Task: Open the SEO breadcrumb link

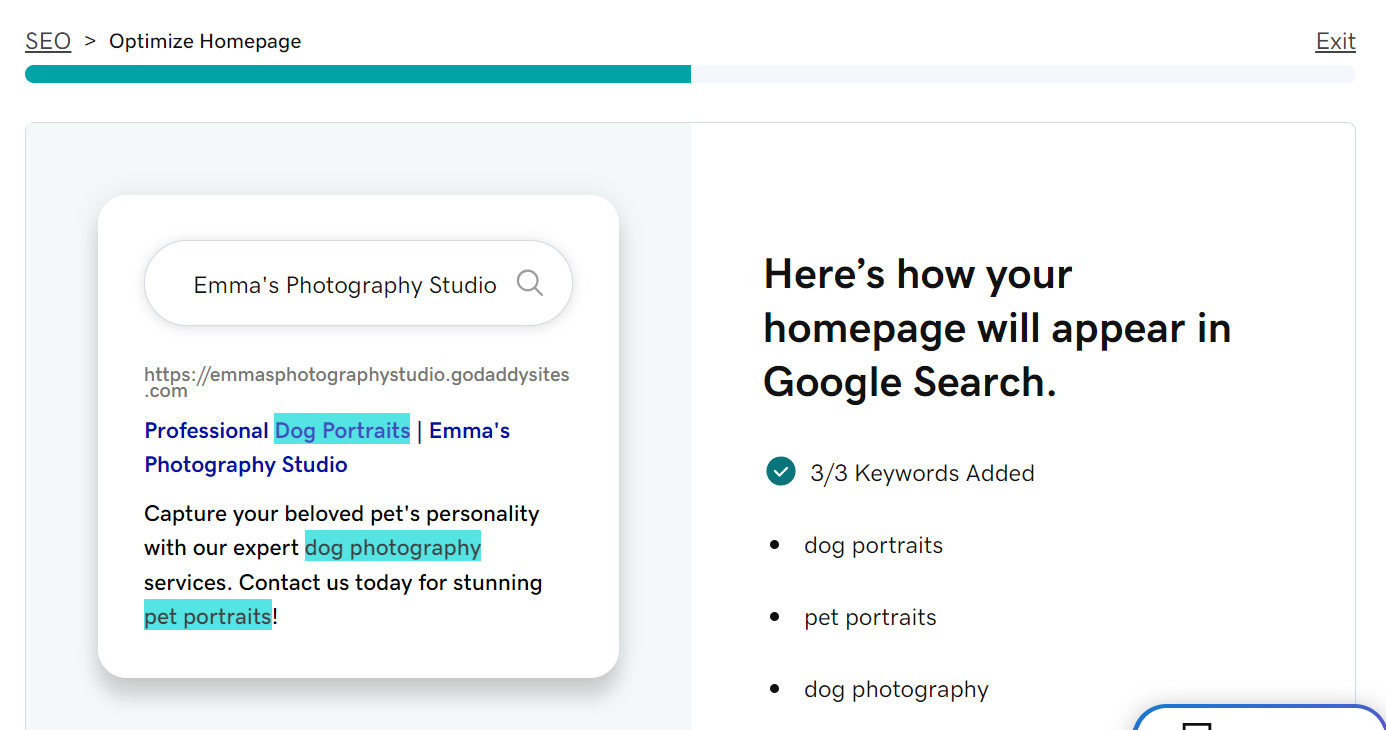Action: coord(48,41)
